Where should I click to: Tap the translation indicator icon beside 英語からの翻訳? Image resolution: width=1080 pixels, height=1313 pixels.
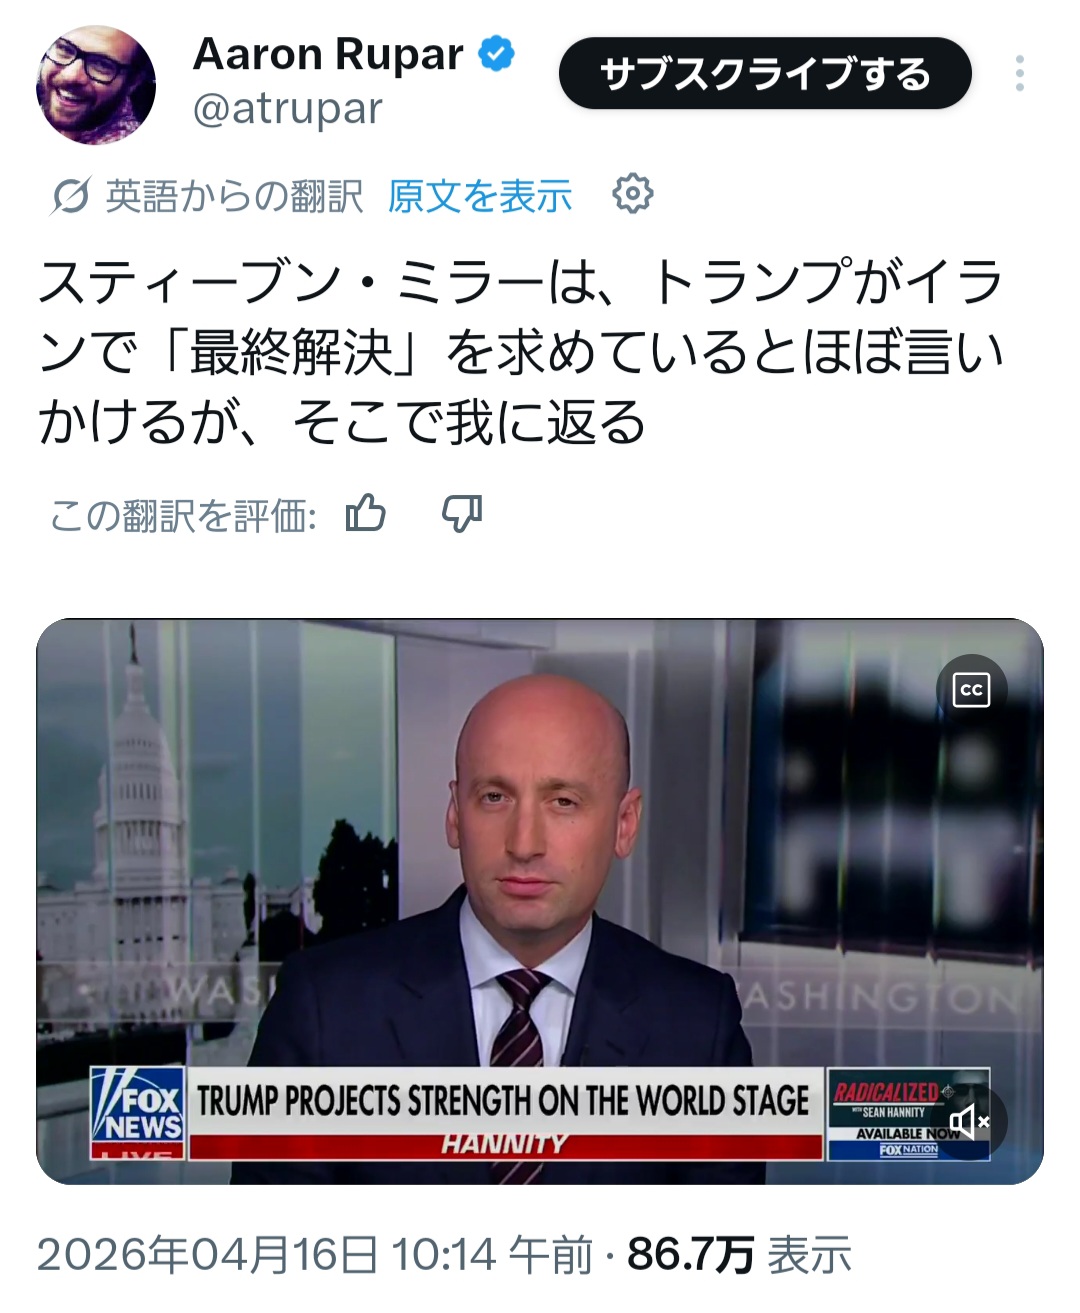71,196
